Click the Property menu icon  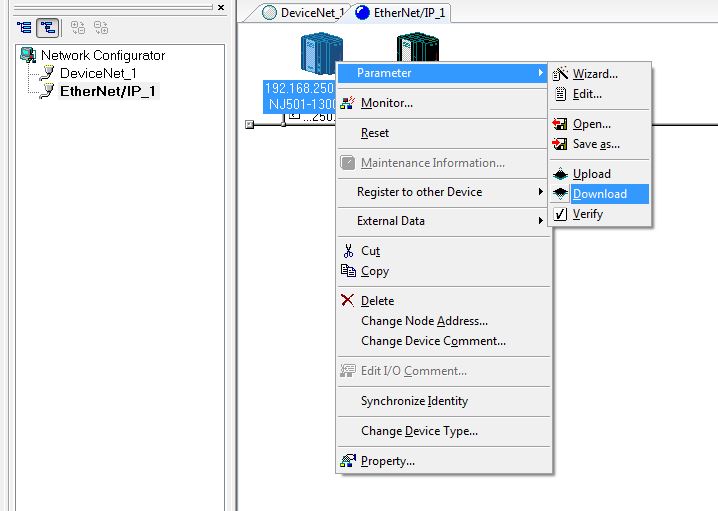coord(348,461)
